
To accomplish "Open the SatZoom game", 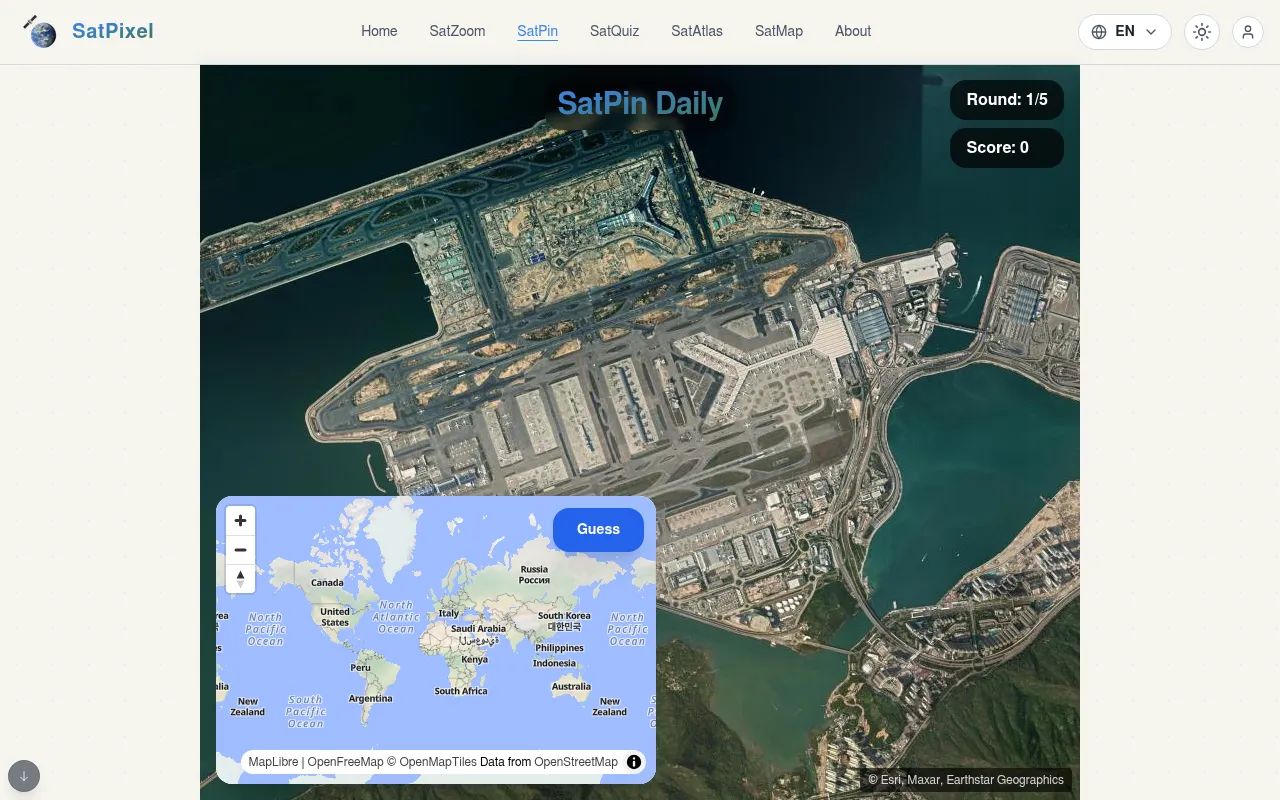I will pyautogui.click(x=457, y=31).
